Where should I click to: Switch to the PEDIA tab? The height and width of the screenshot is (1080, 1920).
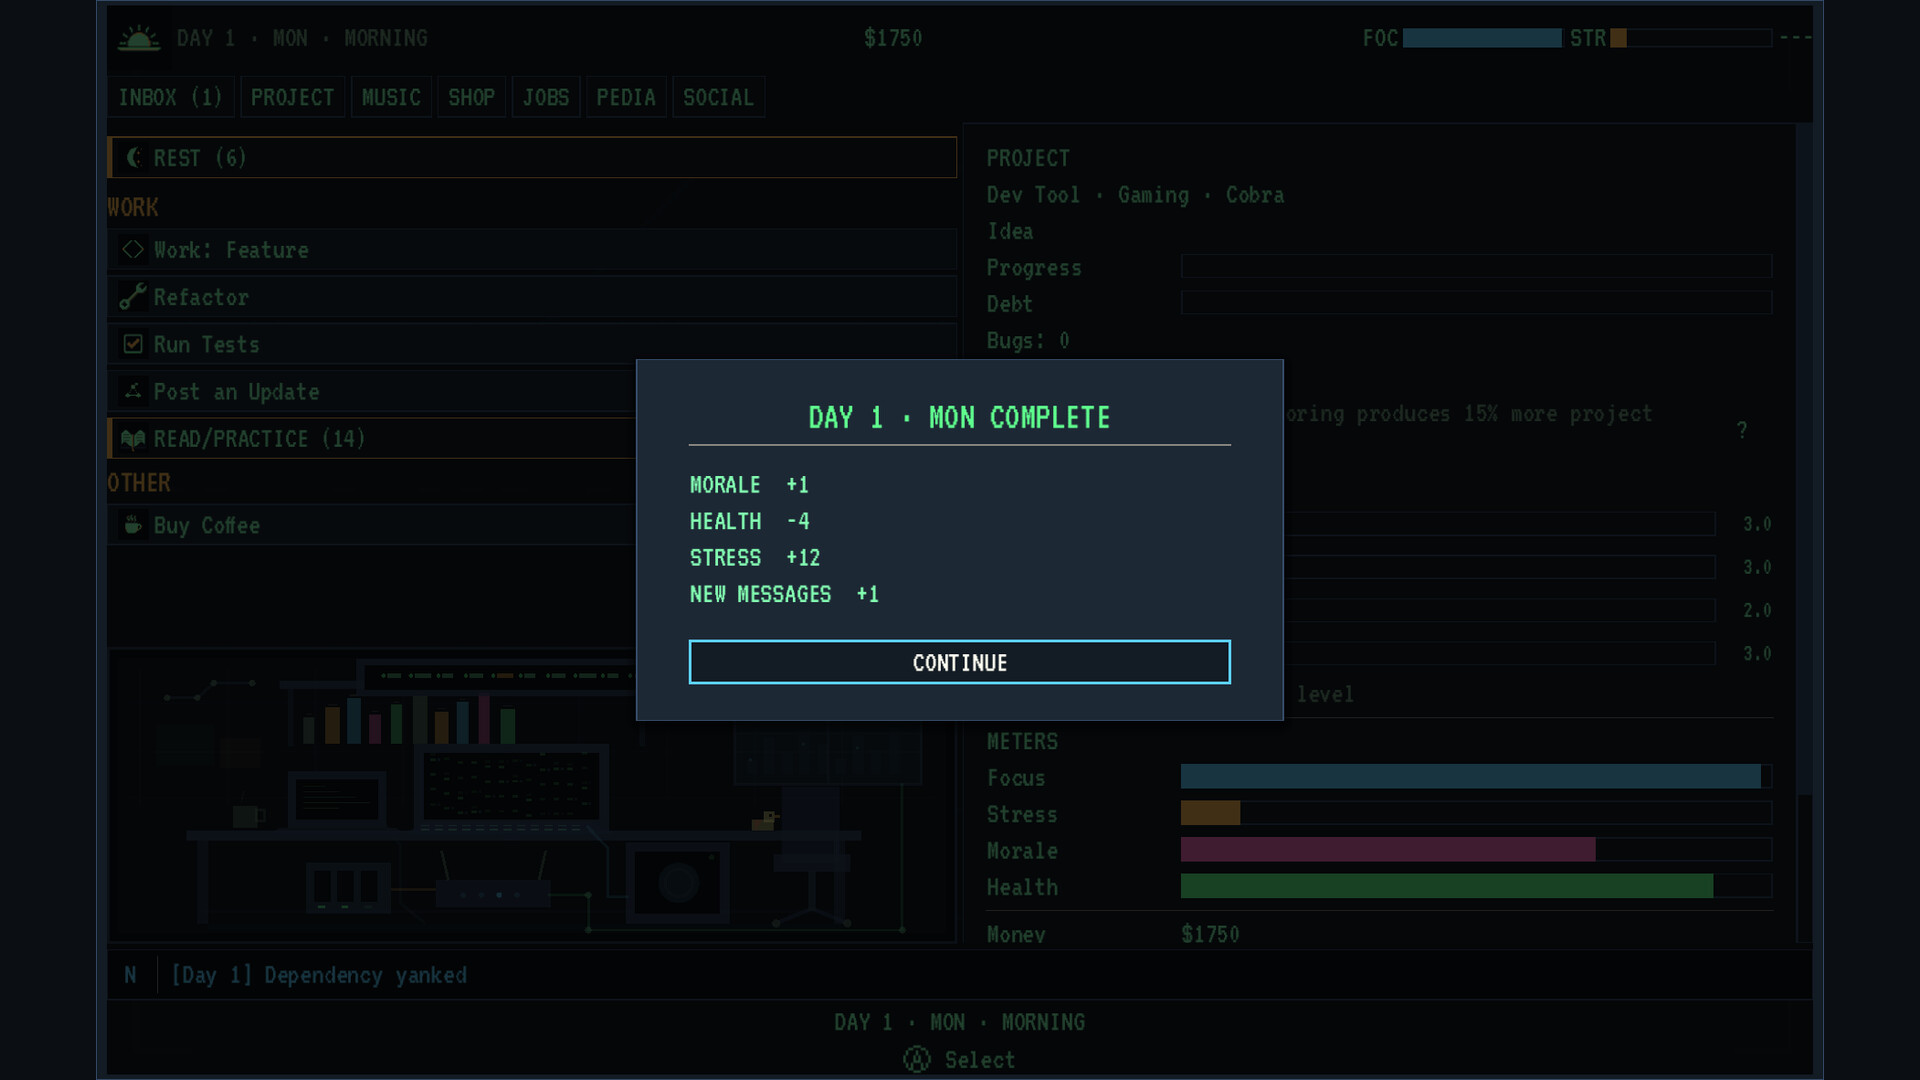point(626,97)
